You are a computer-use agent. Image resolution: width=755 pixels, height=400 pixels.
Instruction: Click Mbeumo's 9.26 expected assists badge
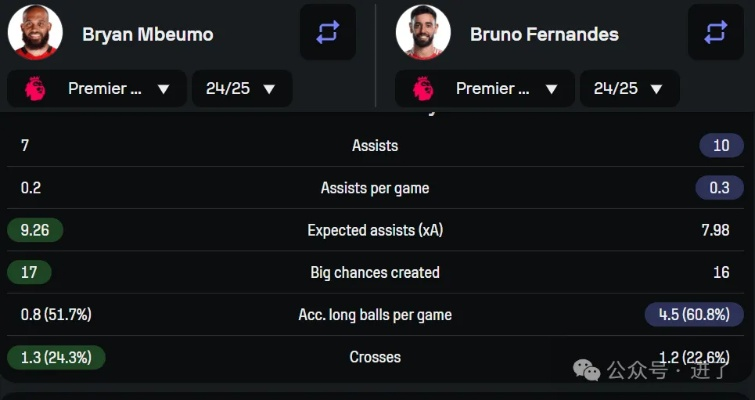tap(35, 230)
